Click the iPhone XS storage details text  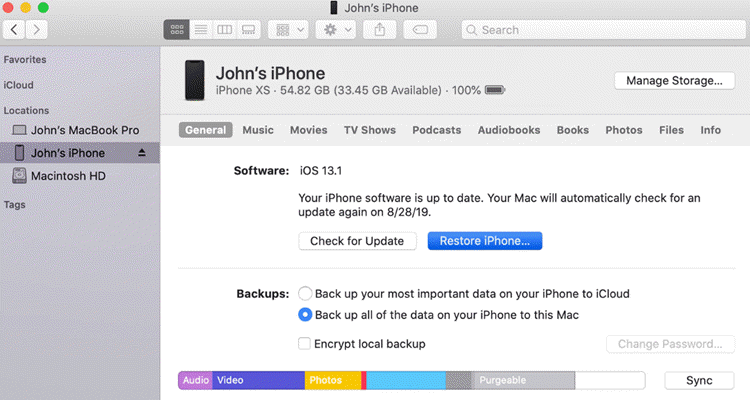(x=348, y=90)
